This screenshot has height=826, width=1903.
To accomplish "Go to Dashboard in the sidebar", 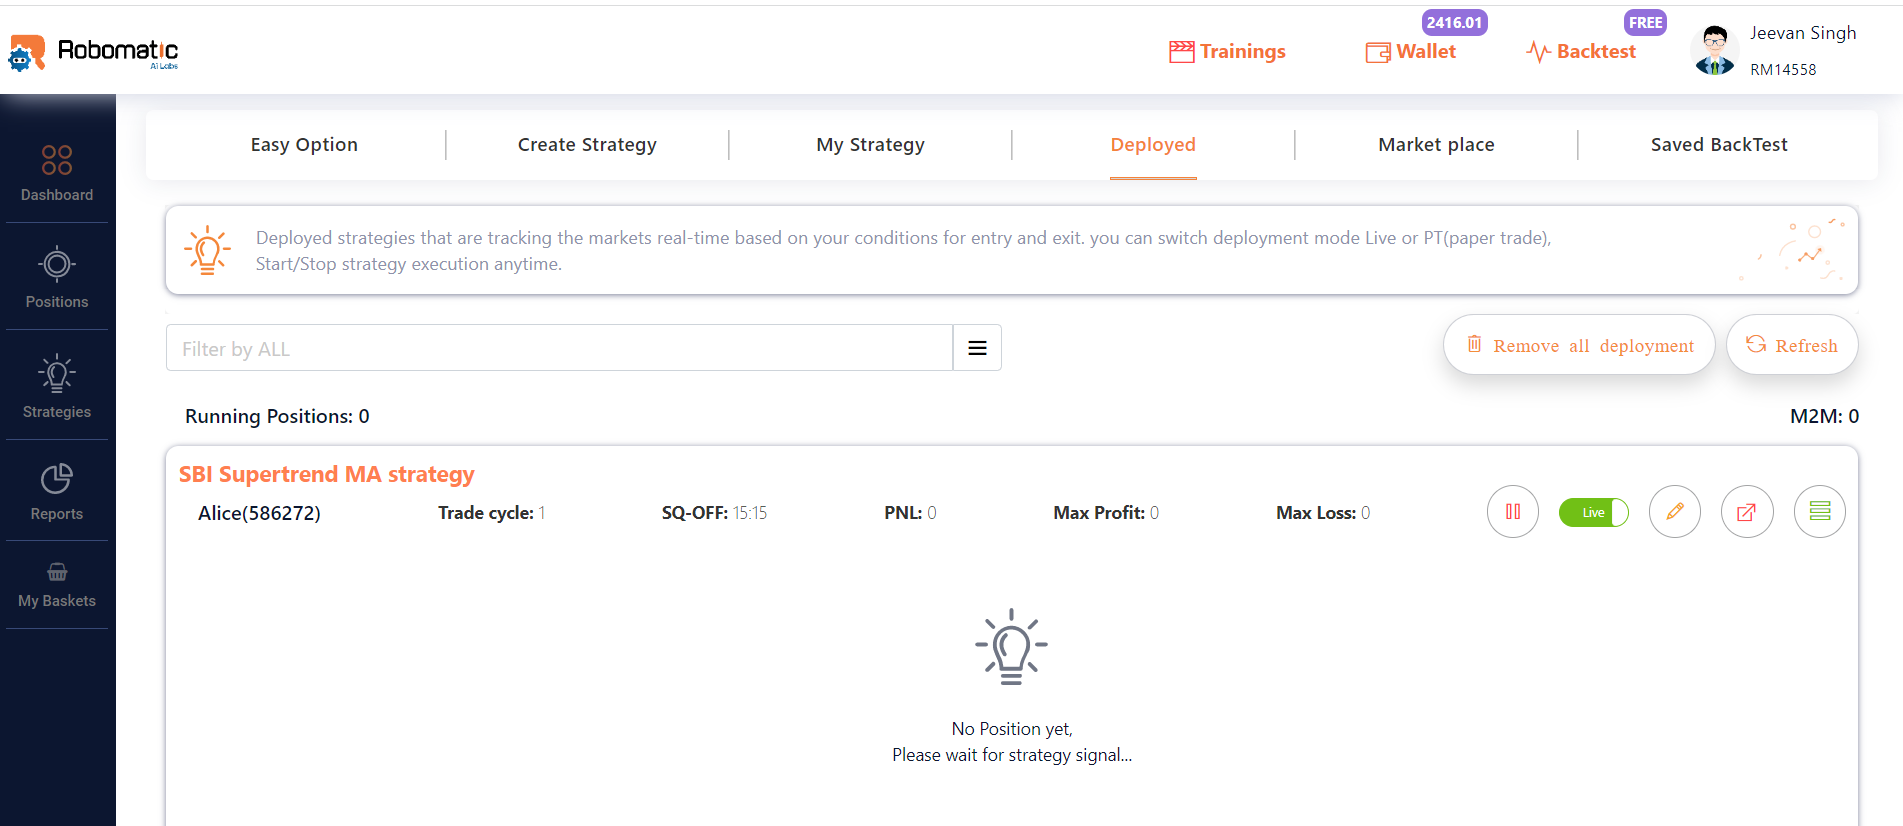I will pos(57,173).
